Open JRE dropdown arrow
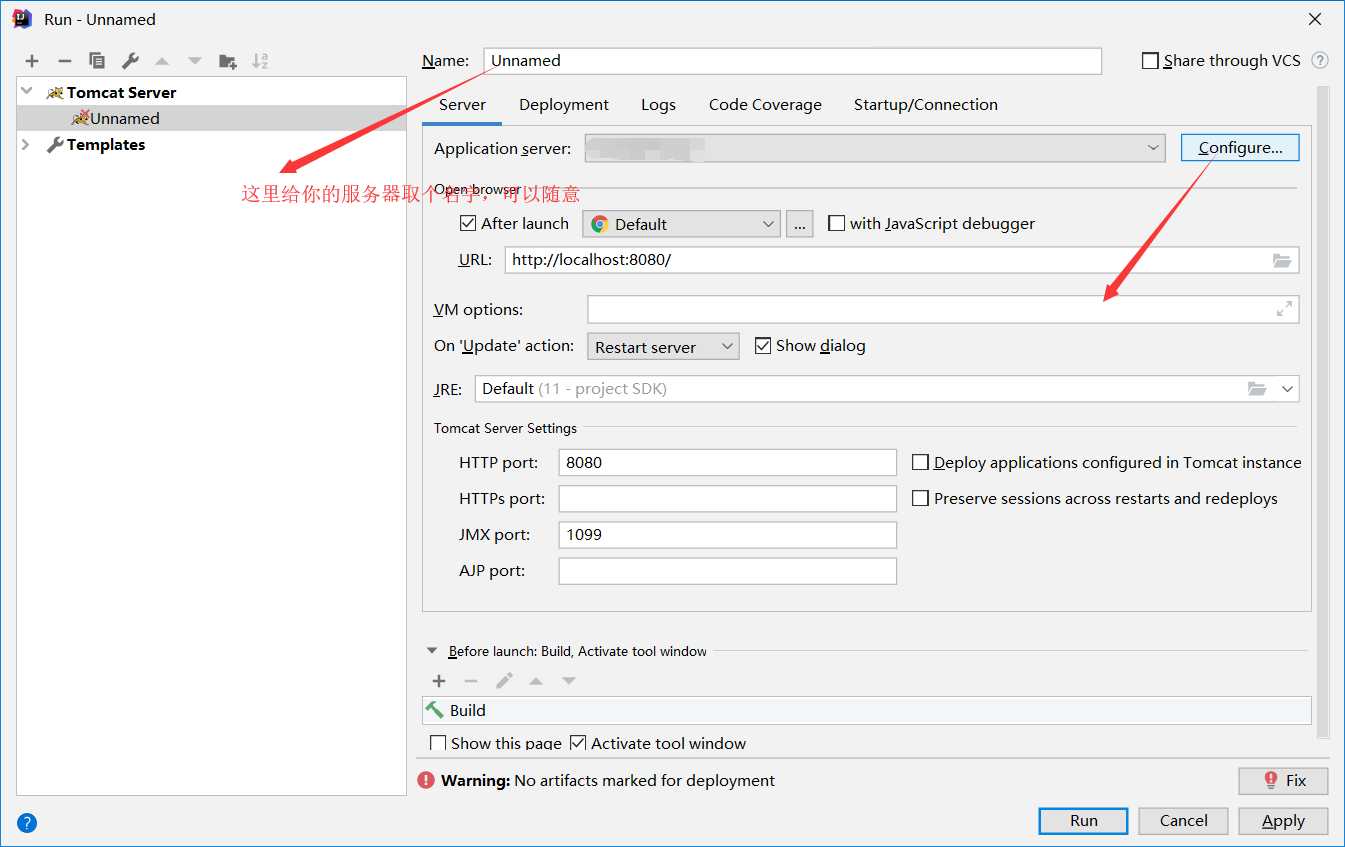Screen dimensions: 1345x847 point(1286,389)
